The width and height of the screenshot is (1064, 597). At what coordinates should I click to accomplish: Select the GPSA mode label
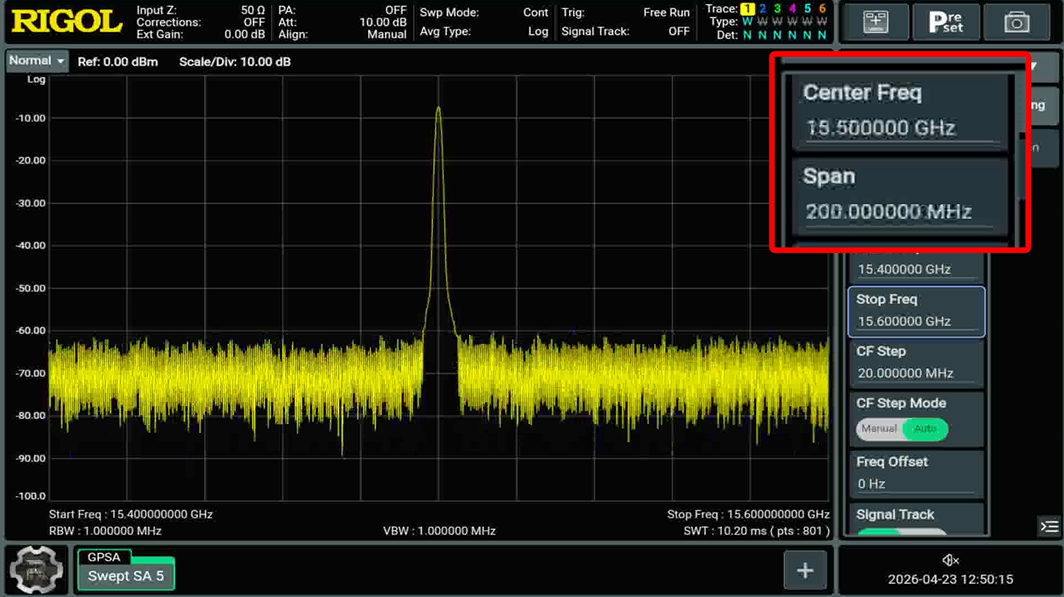click(104, 557)
